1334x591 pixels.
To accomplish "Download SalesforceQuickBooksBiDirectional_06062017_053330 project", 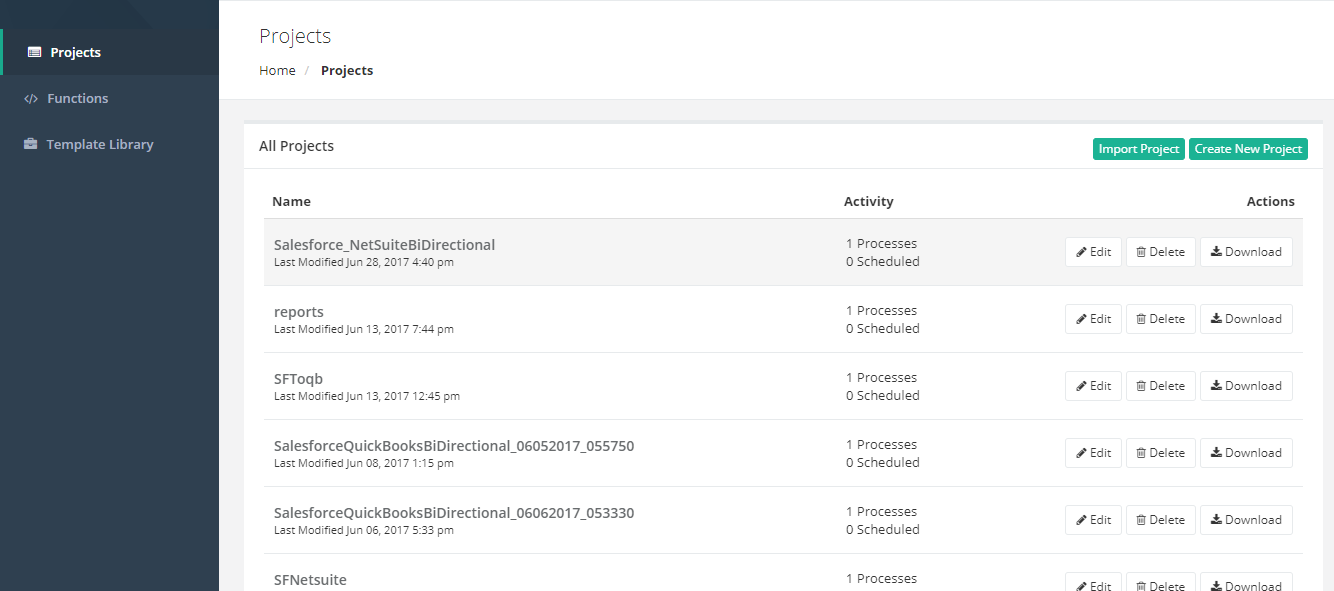I will (x=1245, y=520).
